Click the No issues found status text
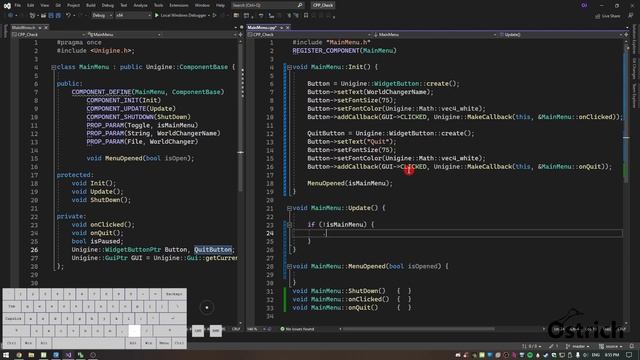The height and width of the screenshot is (360, 640). [300, 329]
